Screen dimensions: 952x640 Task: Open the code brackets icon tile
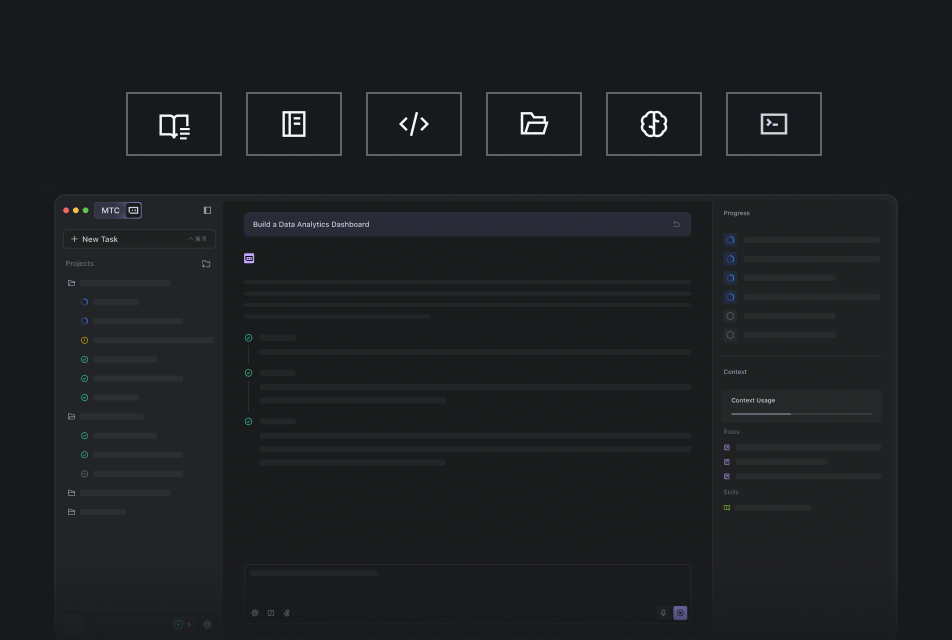point(414,124)
